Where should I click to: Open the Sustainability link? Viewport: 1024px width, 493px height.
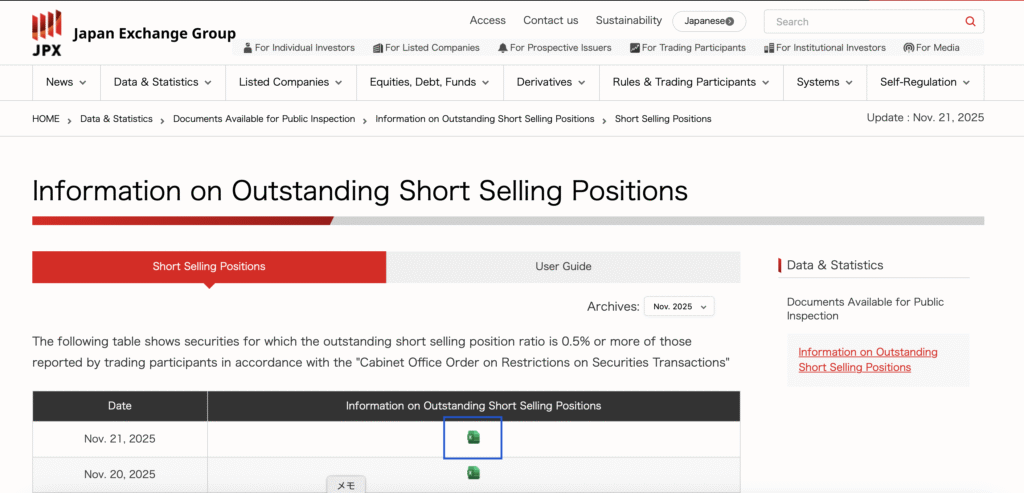click(628, 20)
